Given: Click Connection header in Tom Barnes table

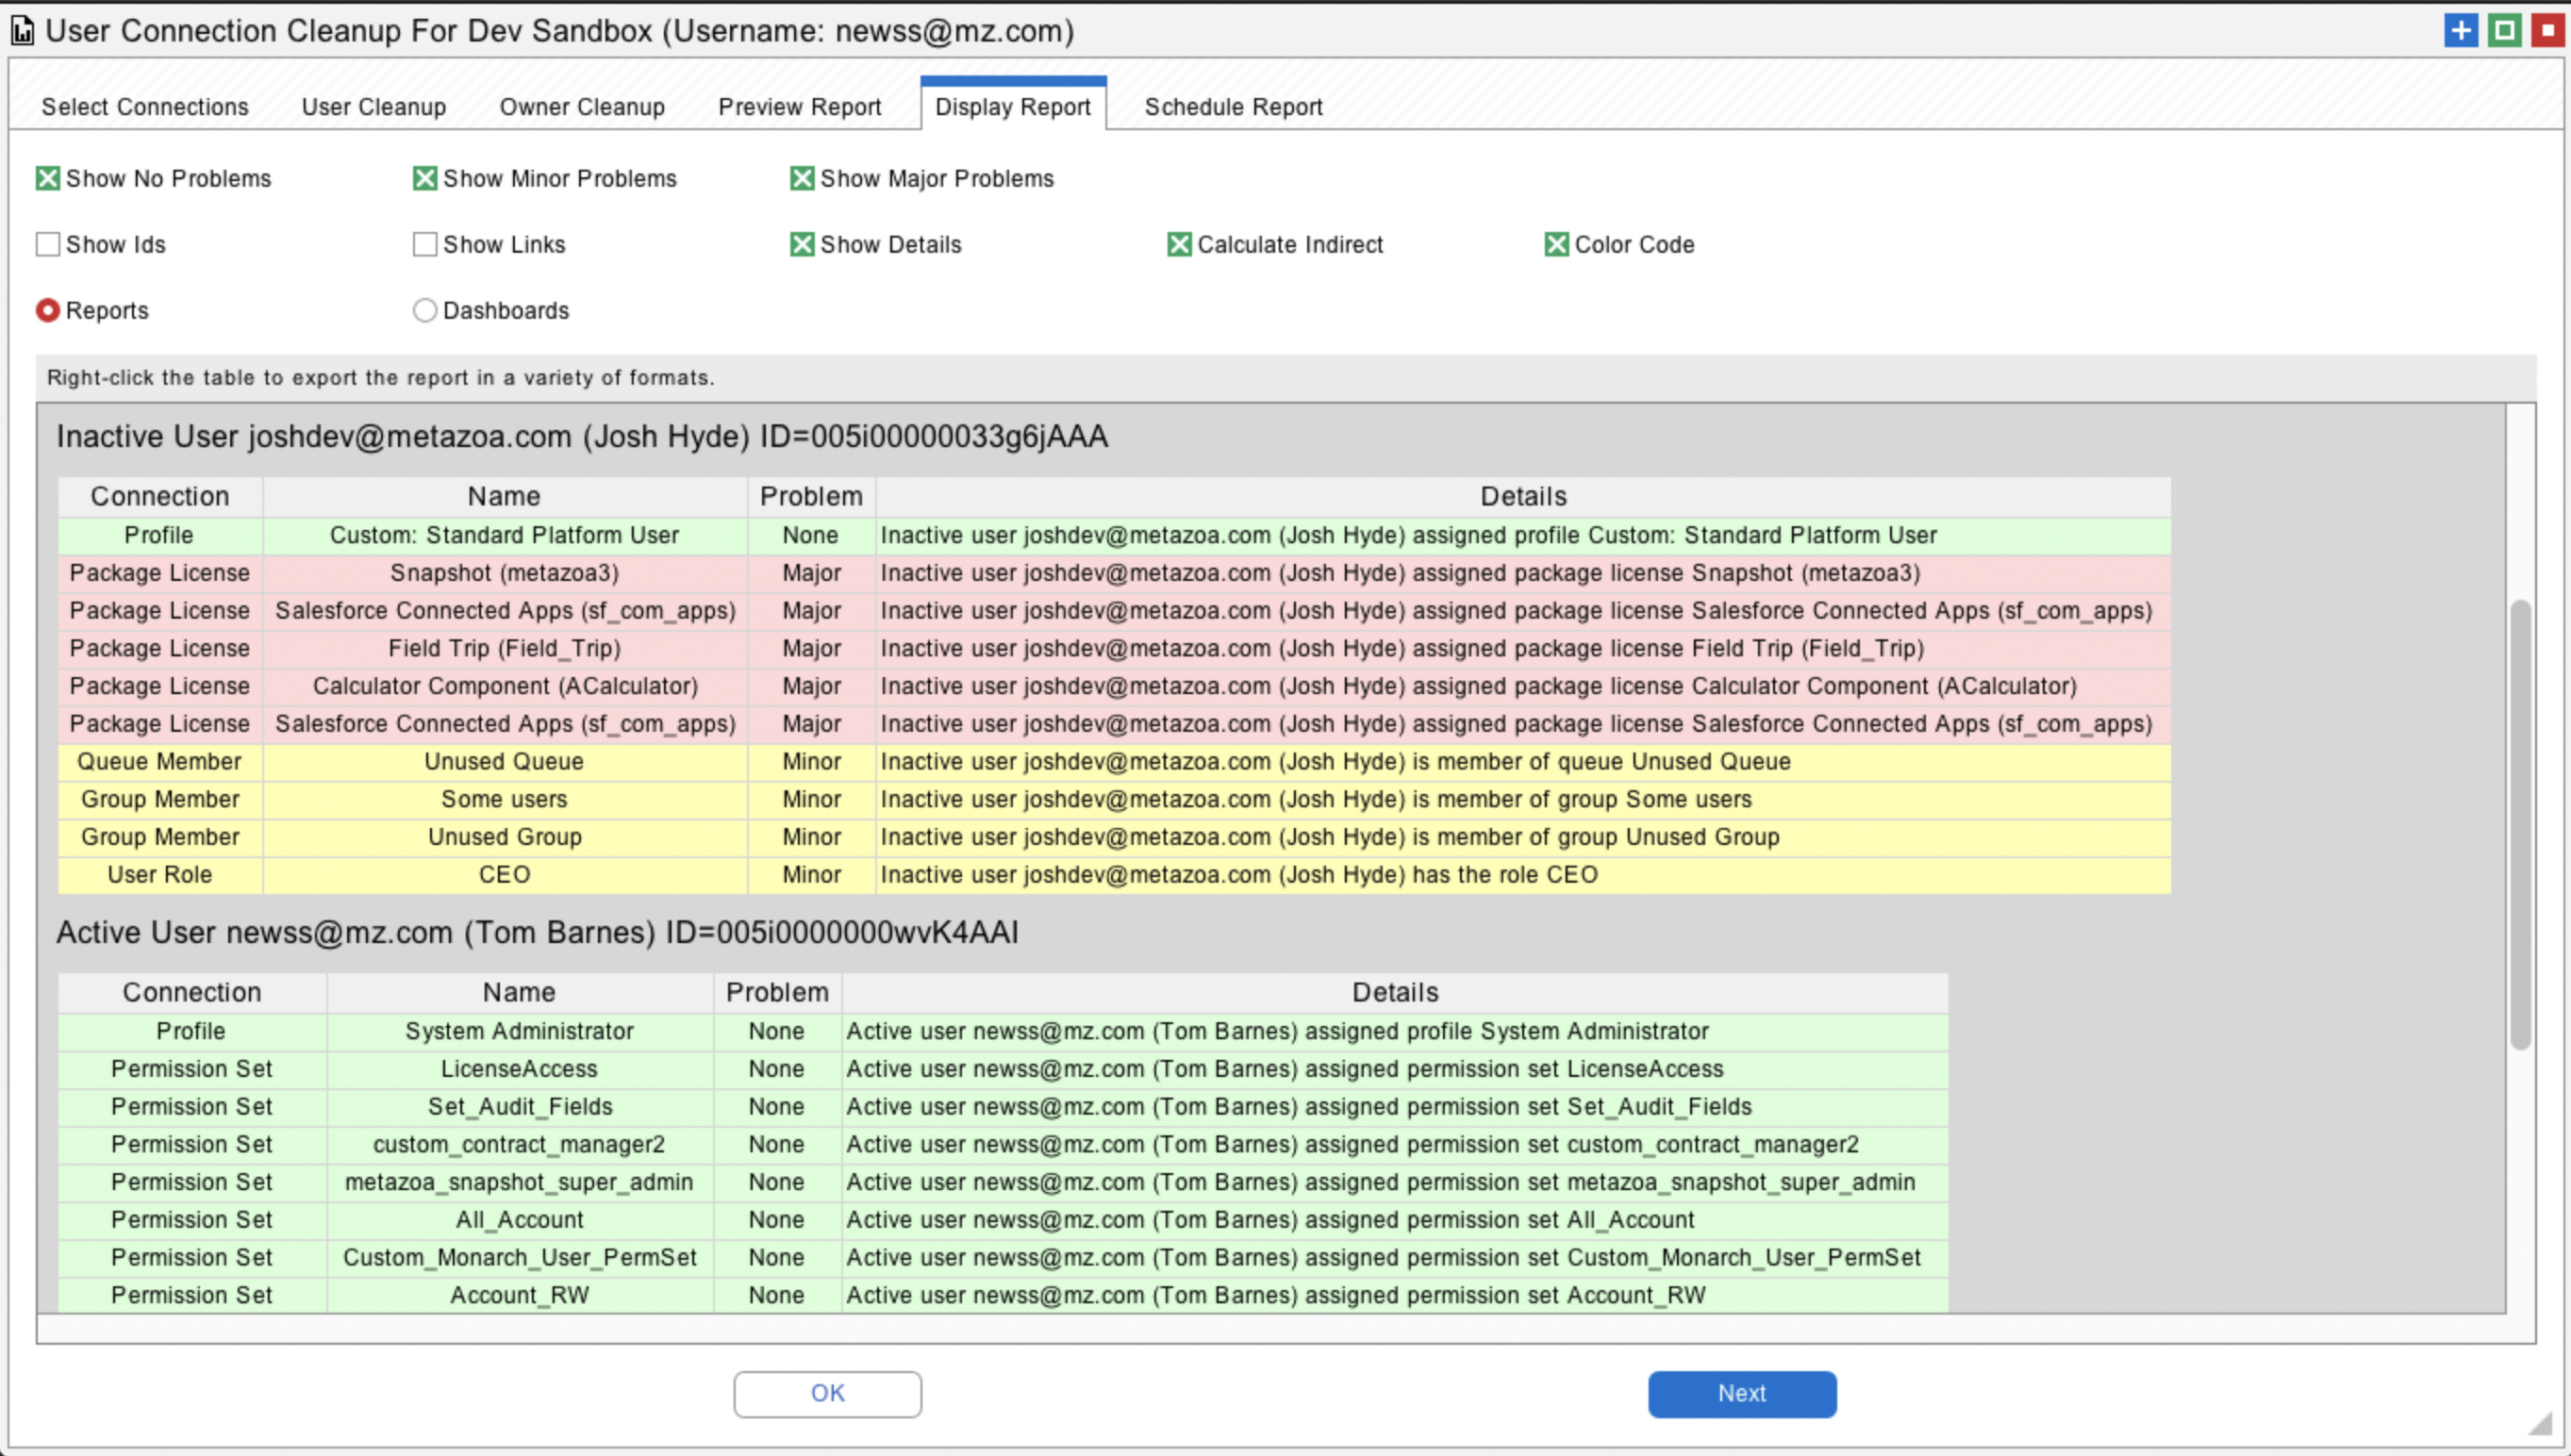Looking at the screenshot, I should pyautogui.click(x=192, y=992).
